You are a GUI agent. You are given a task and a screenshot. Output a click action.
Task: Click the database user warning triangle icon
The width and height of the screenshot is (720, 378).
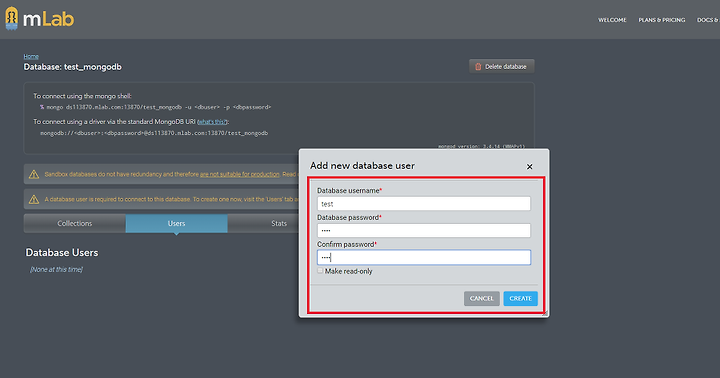tap(34, 199)
